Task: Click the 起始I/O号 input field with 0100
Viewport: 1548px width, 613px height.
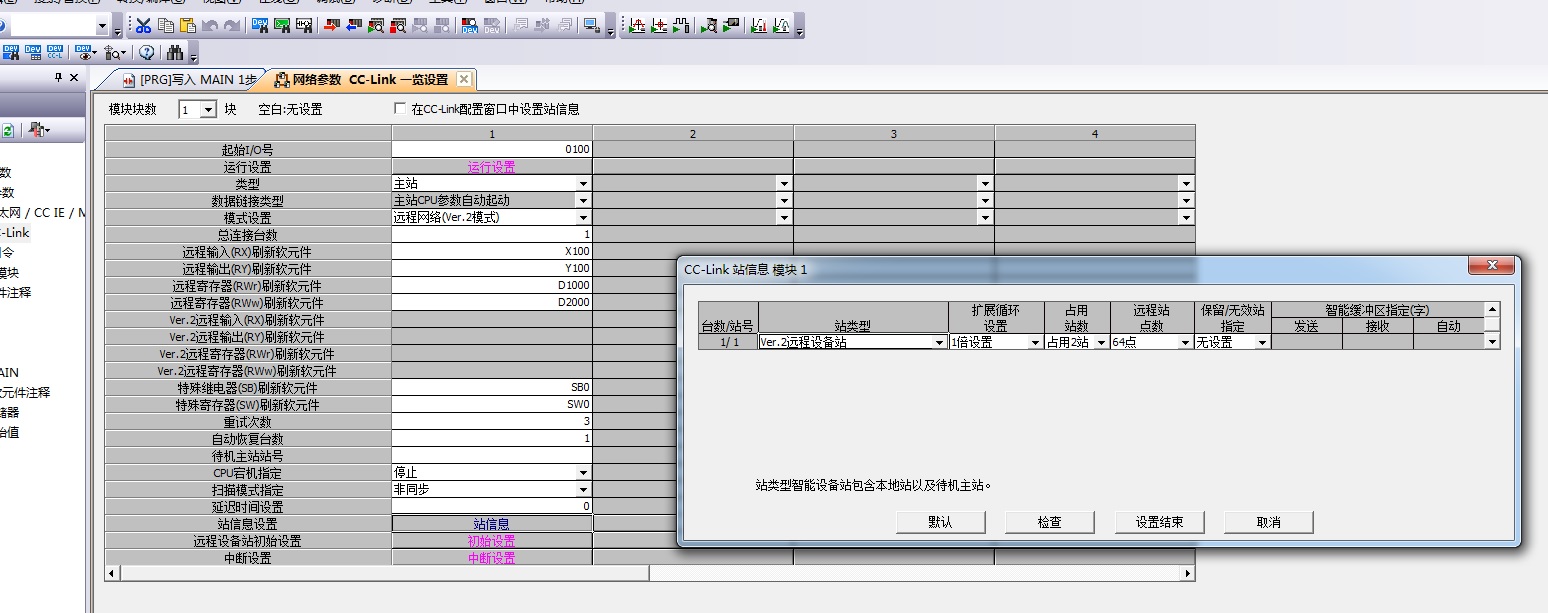Action: 492,150
